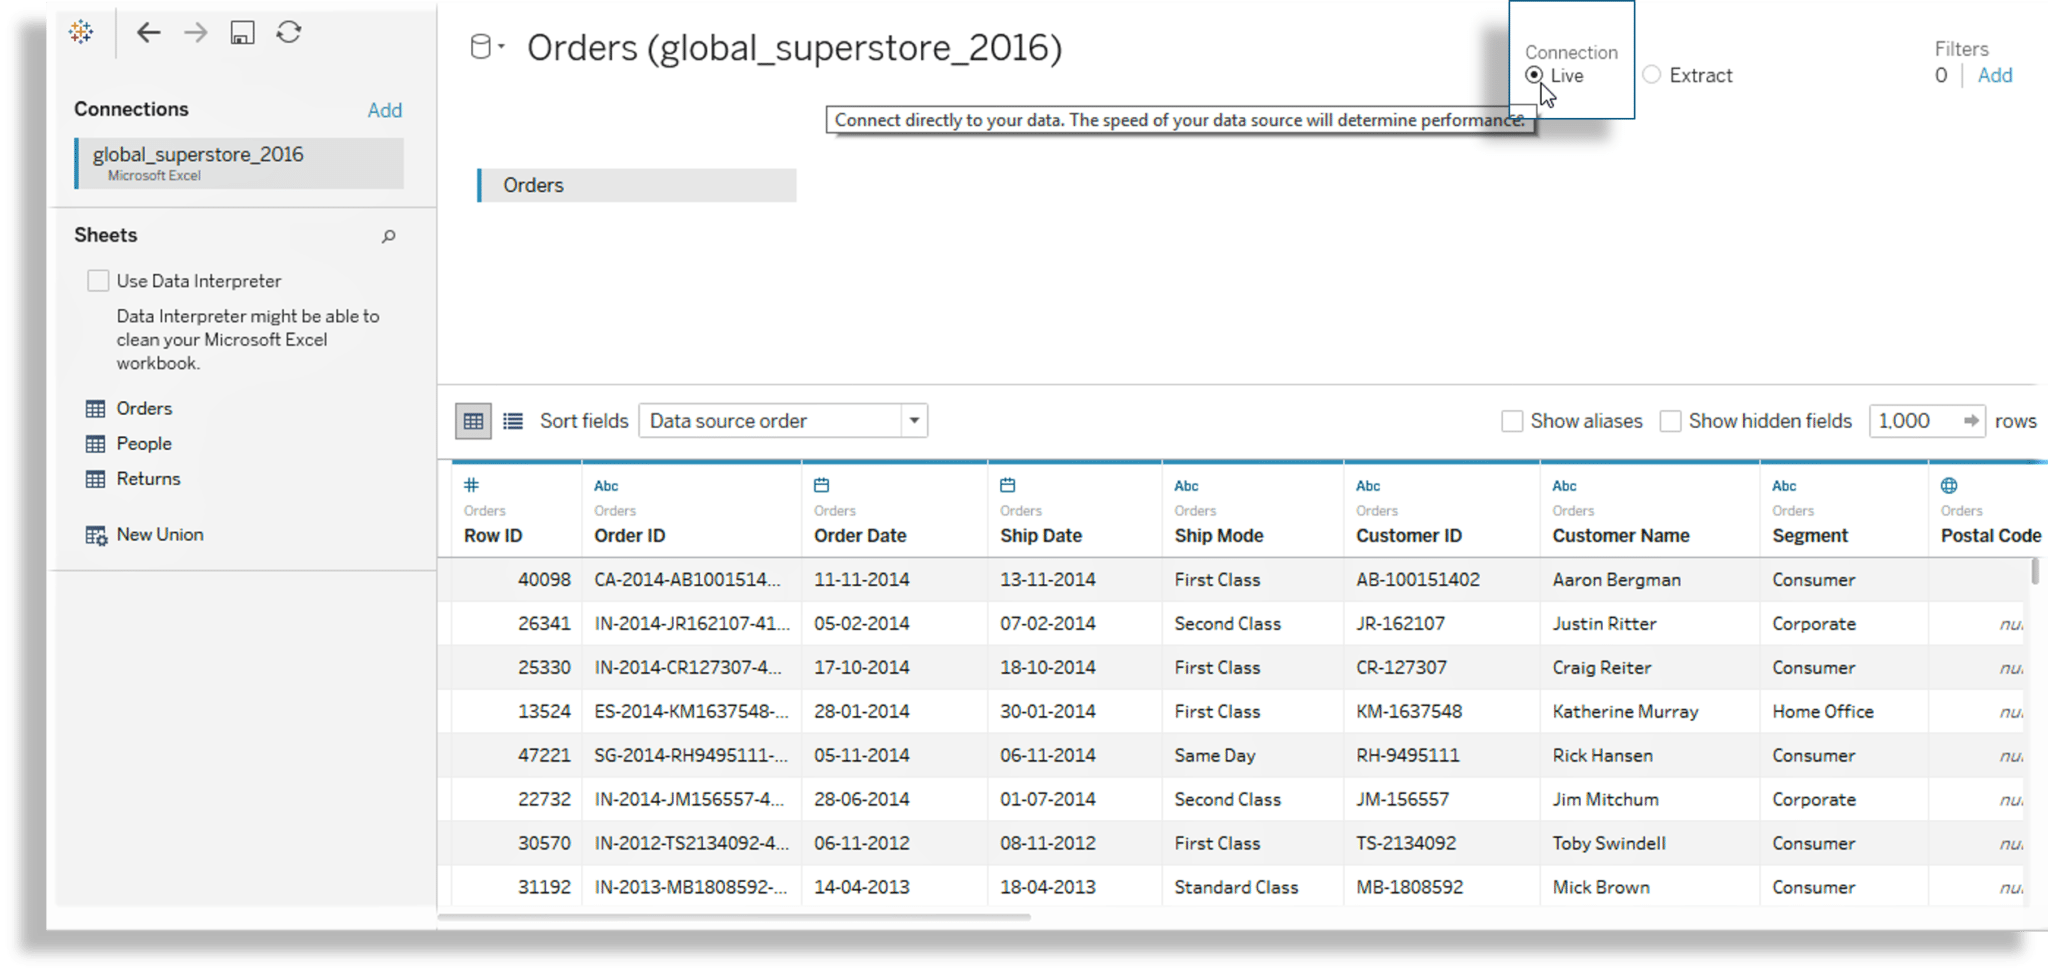This screenshot has height=973, width=2048.
Task: Refresh the data source
Action: click(x=289, y=32)
